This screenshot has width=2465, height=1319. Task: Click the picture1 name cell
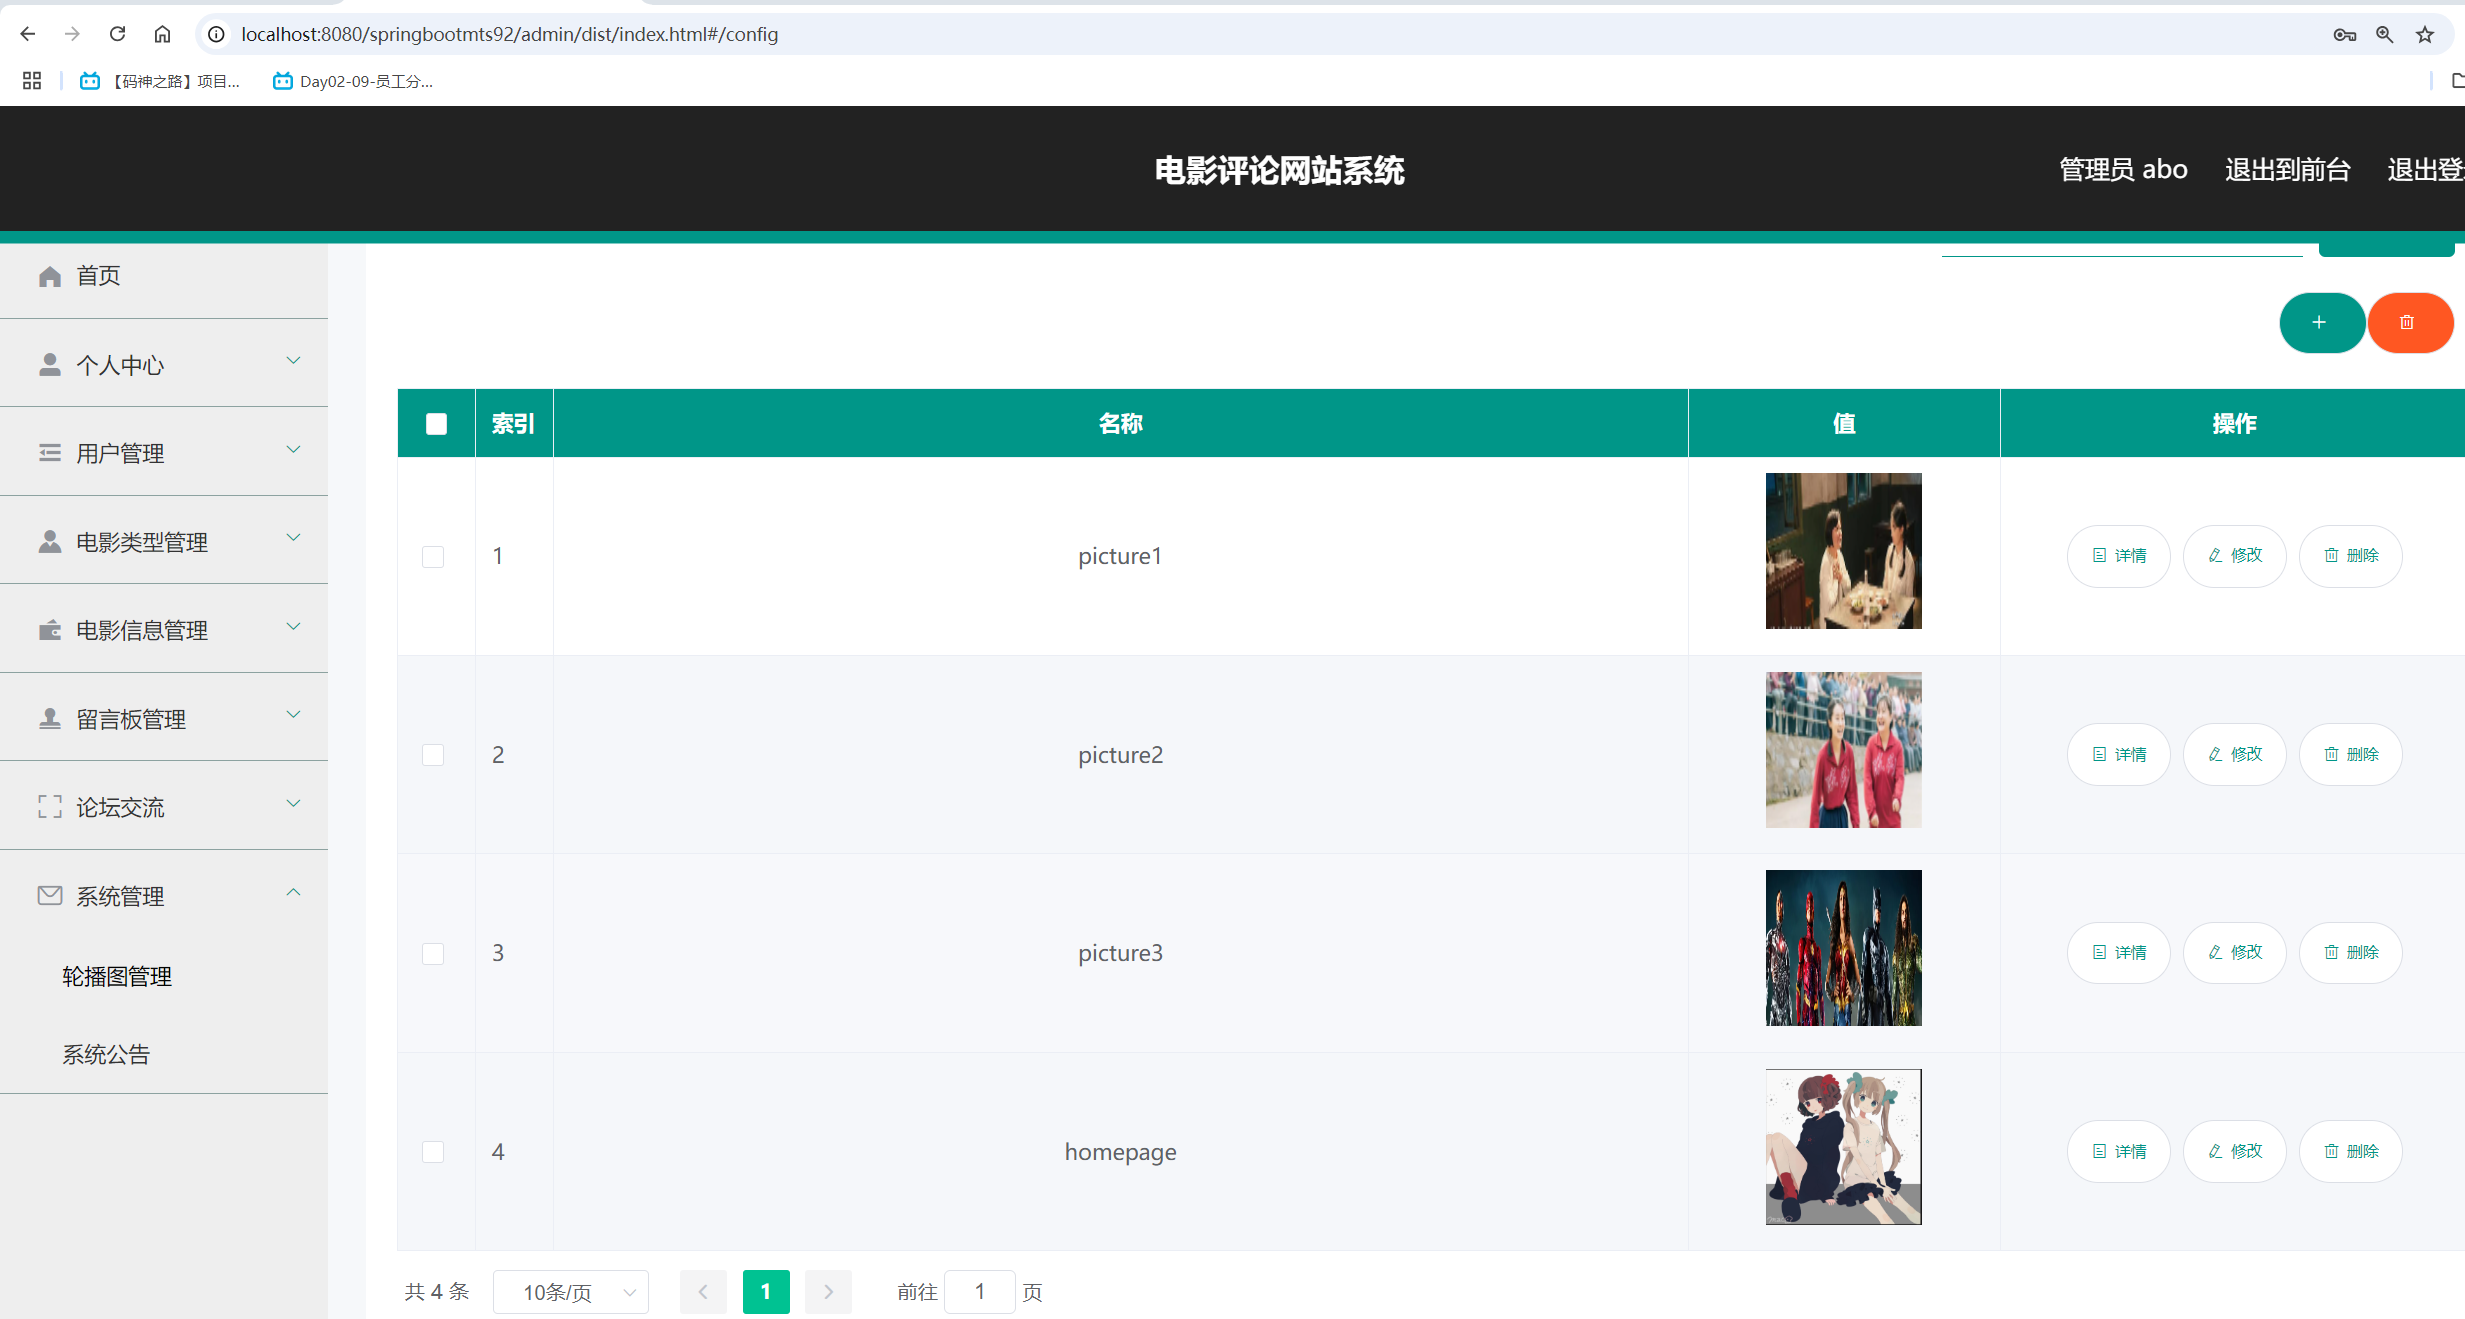[x=1120, y=556]
